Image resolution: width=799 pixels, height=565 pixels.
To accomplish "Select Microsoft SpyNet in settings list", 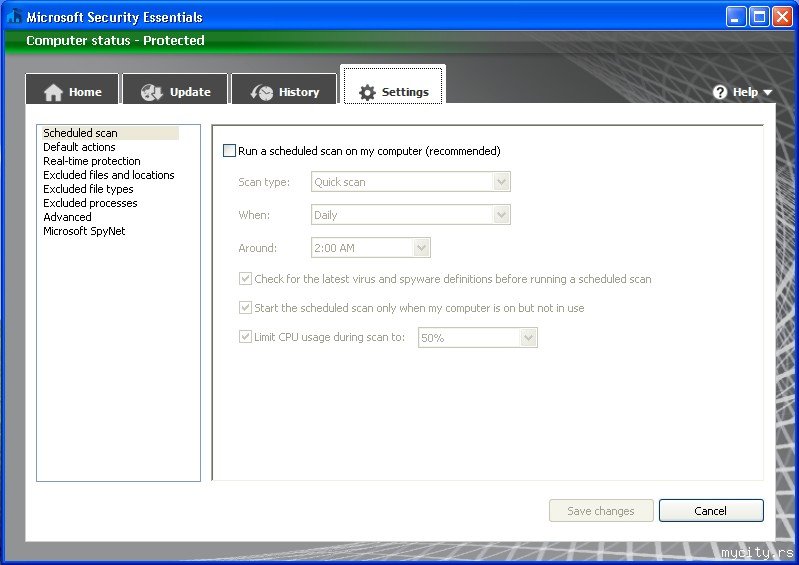I will tap(84, 231).
